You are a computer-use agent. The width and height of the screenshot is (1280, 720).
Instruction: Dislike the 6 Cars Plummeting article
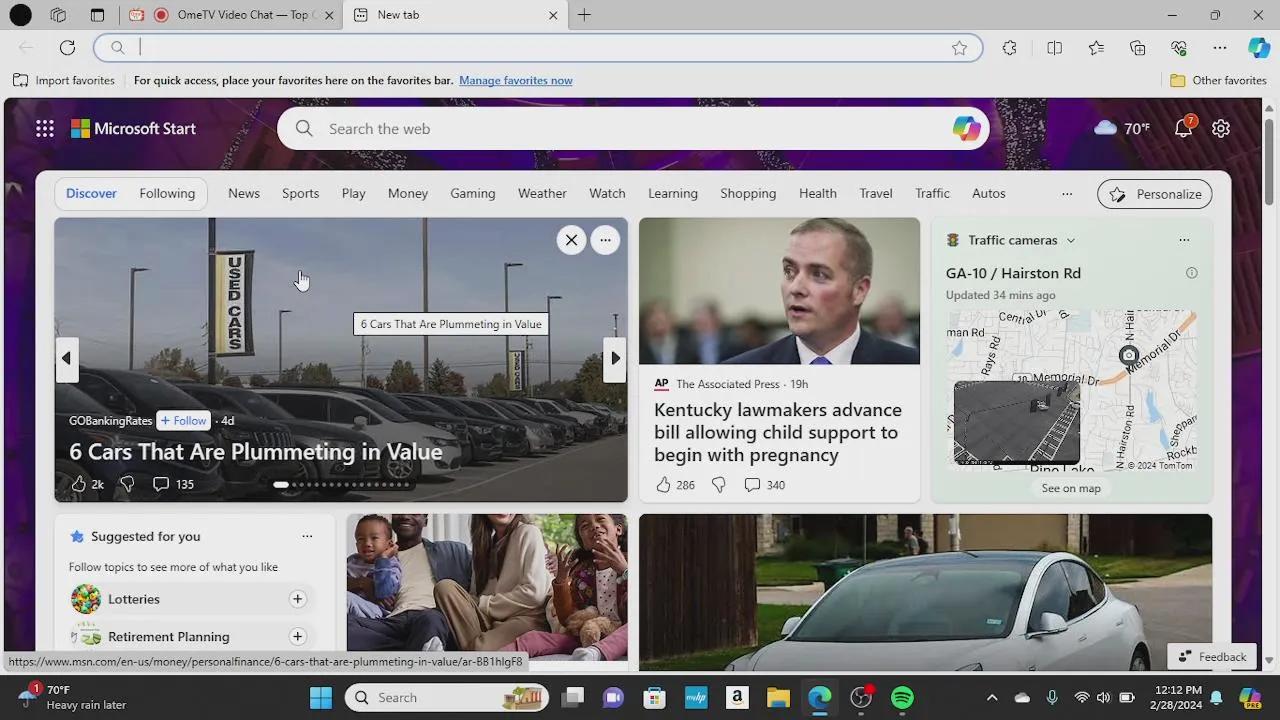tap(127, 484)
